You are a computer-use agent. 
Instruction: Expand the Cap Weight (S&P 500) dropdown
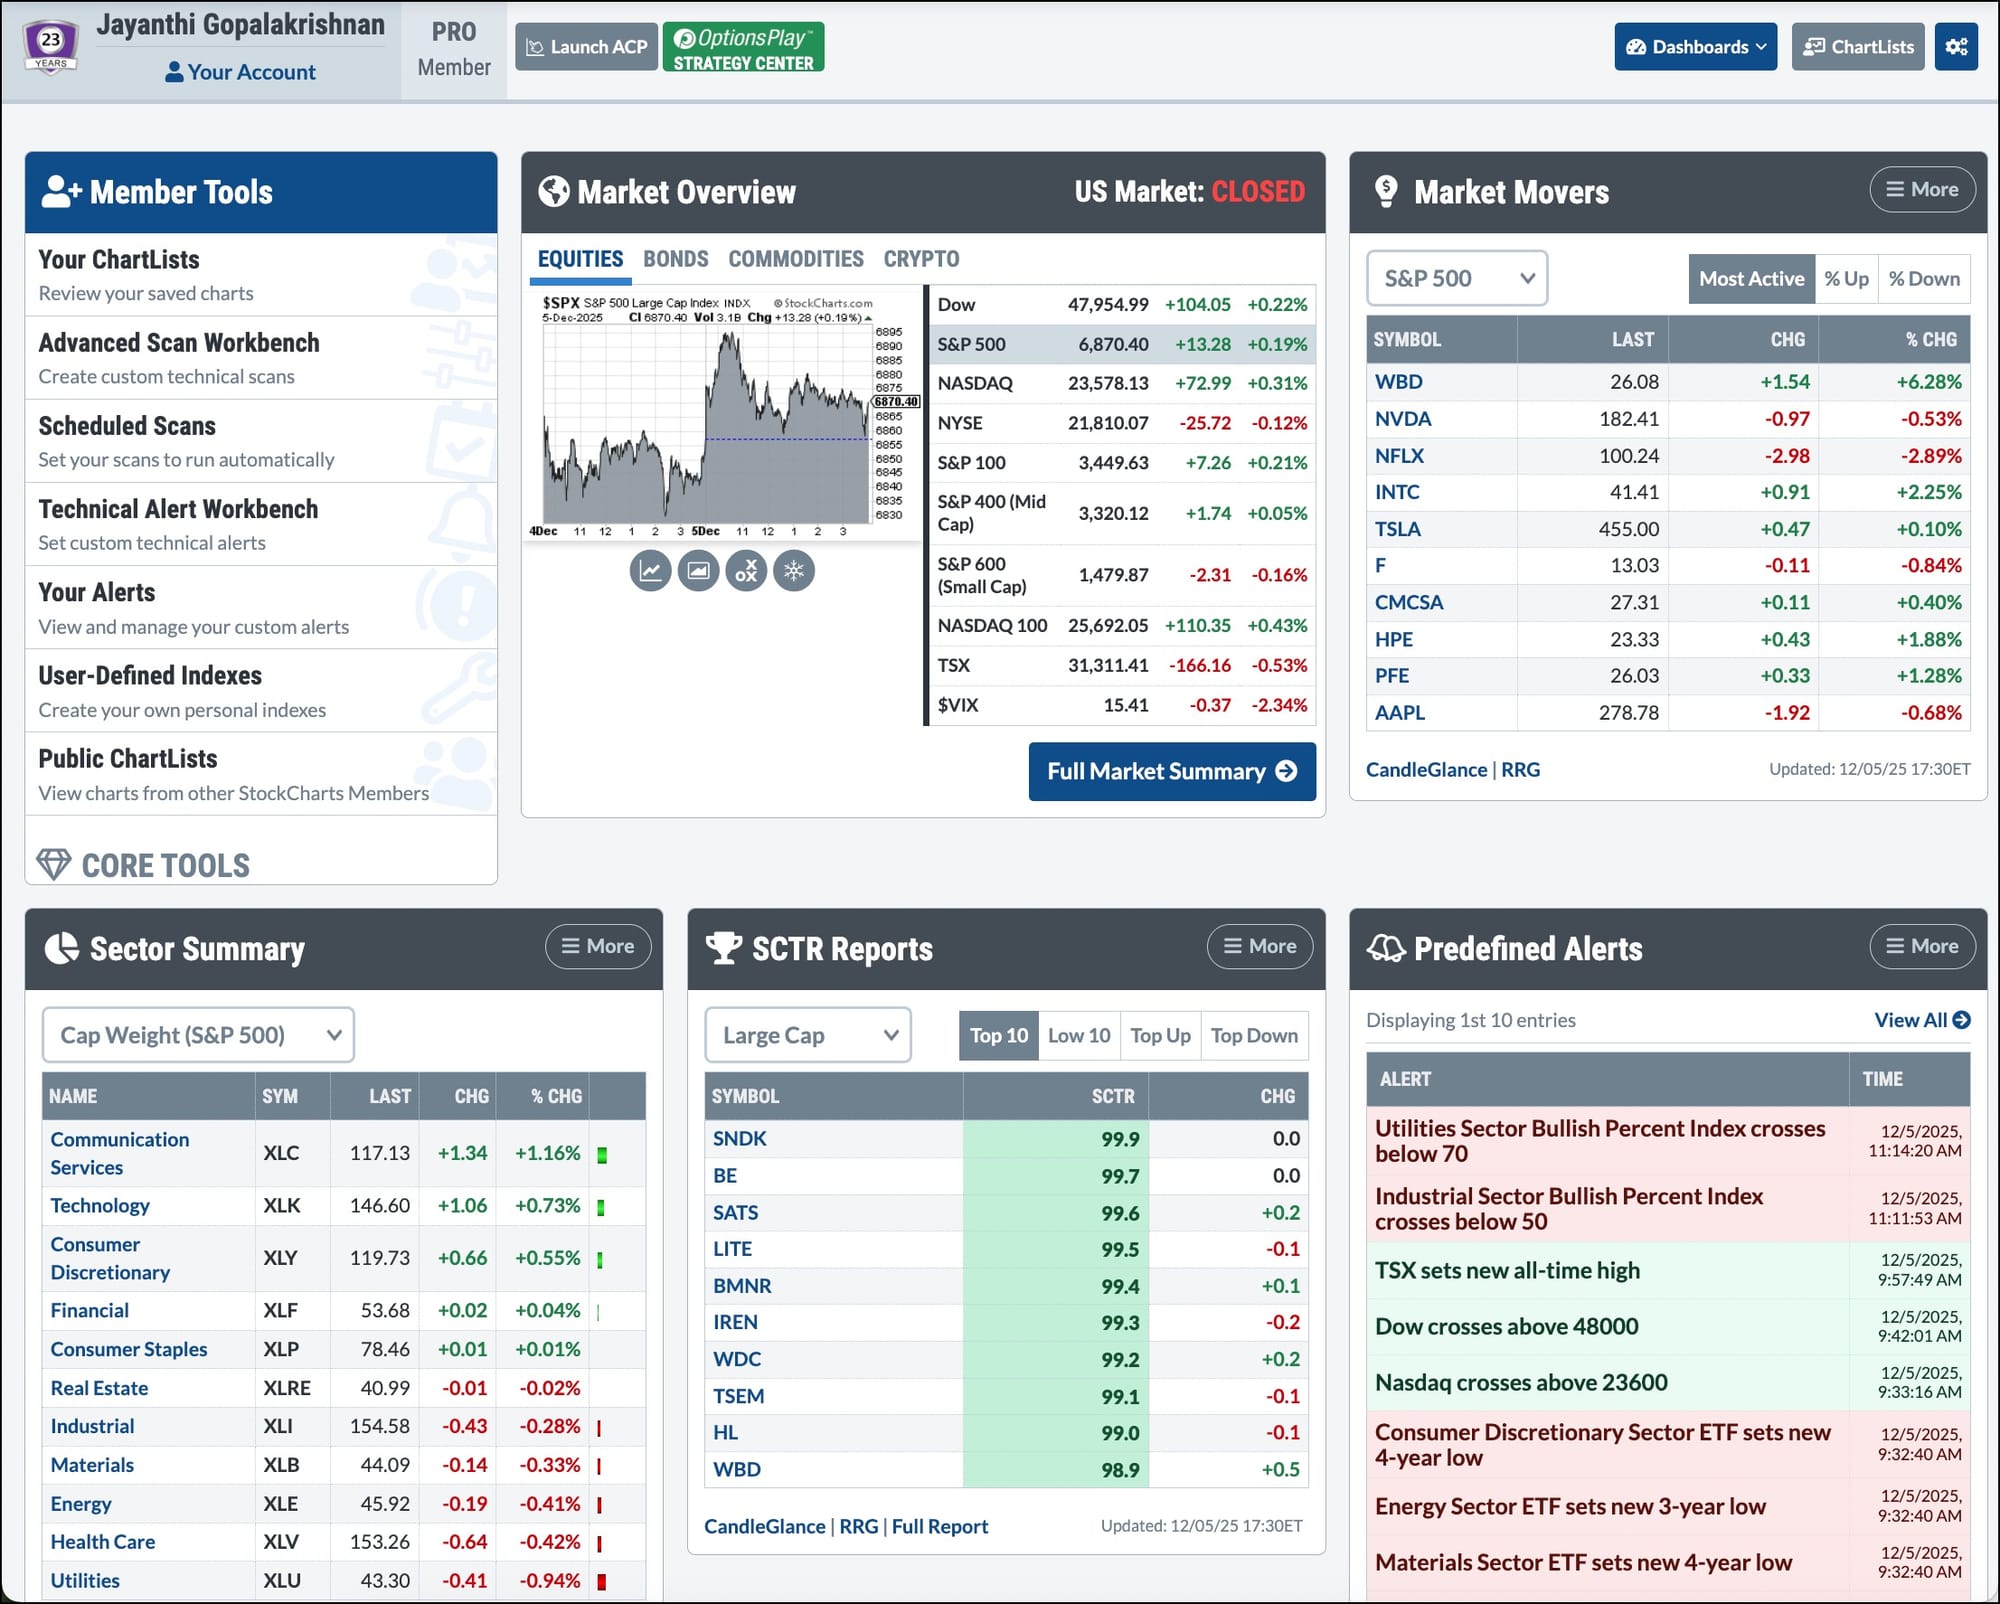198,1035
